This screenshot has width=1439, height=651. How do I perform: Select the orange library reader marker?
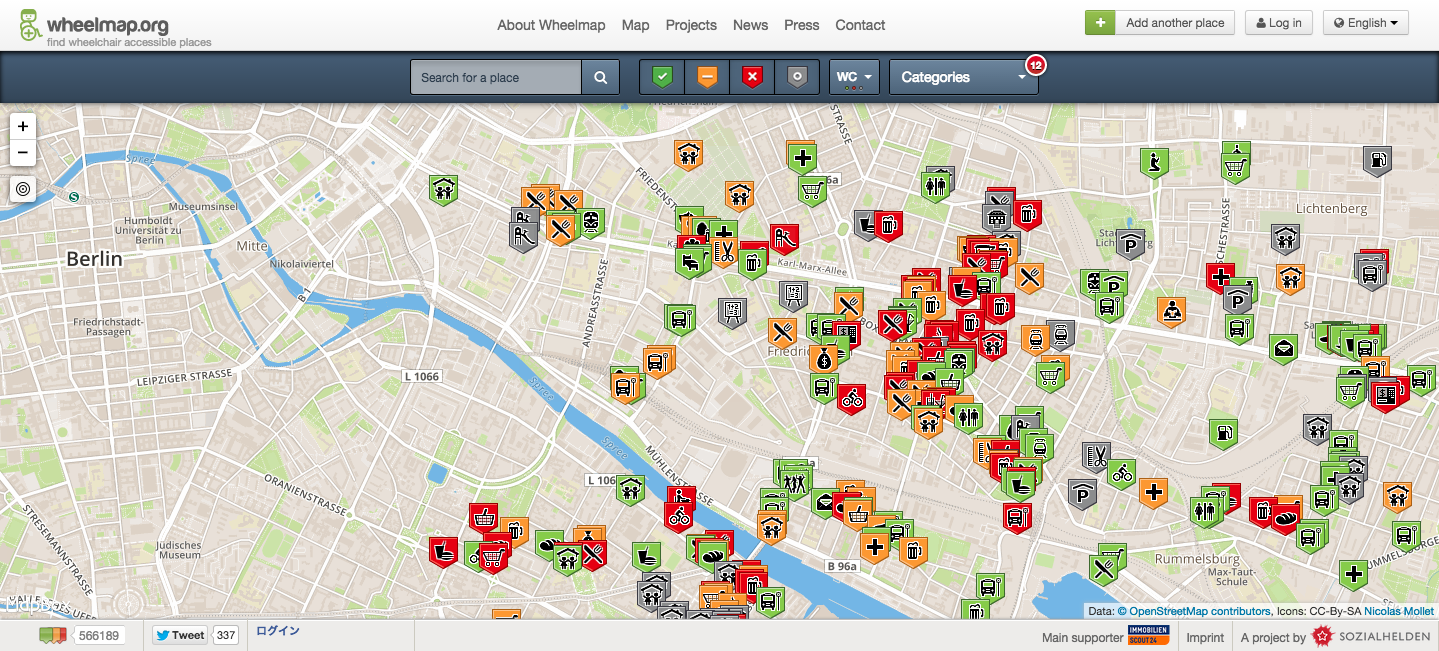click(1171, 311)
